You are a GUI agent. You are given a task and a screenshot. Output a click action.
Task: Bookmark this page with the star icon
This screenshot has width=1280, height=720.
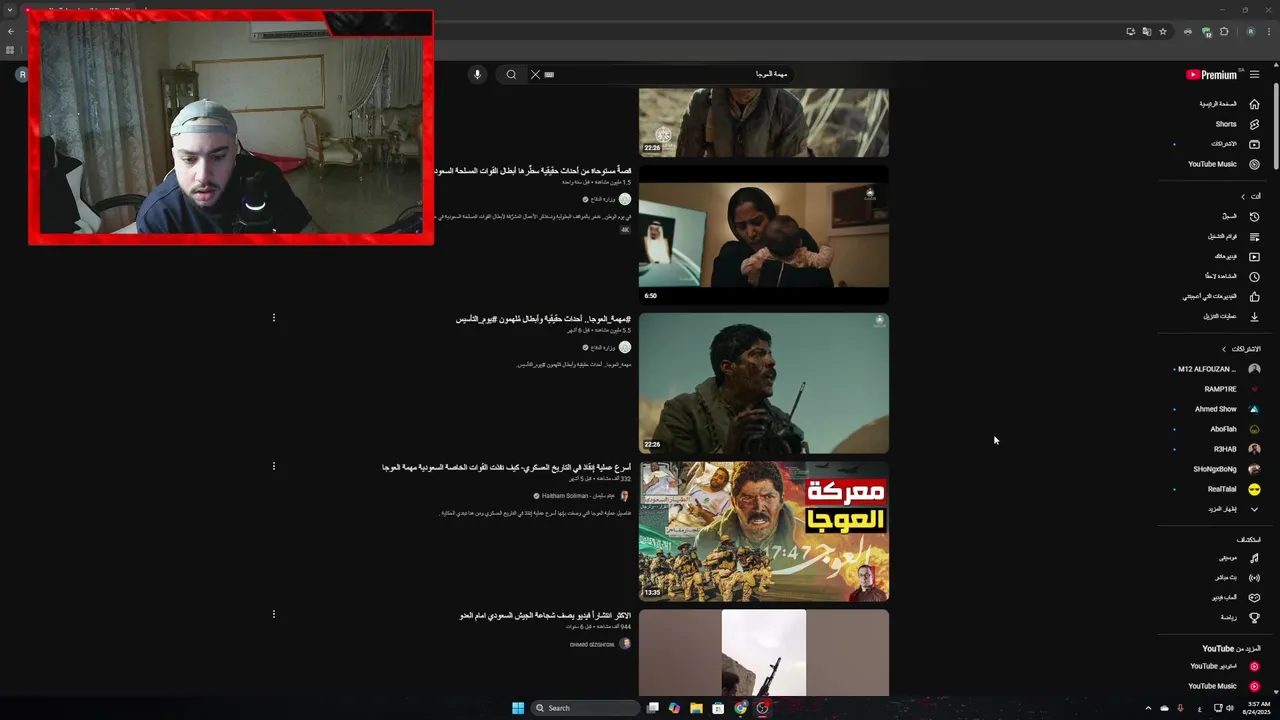1162,32
